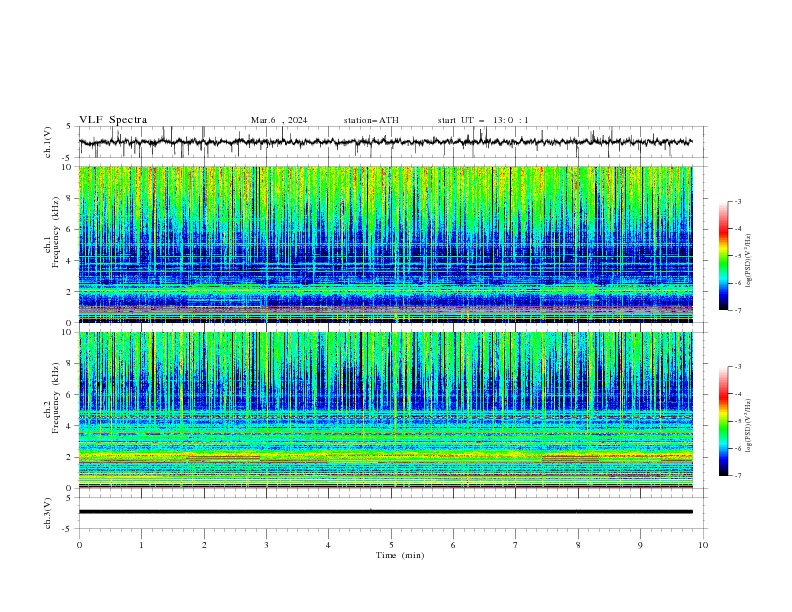Click time axis tick label "1"
The image size is (792, 612).
[141, 545]
